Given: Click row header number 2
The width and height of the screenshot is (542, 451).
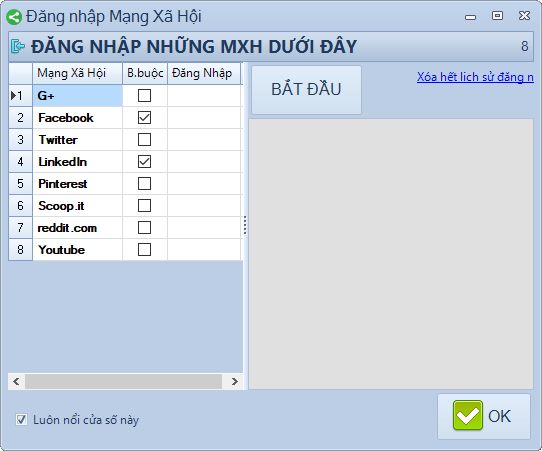Looking at the screenshot, I should pos(20,118).
